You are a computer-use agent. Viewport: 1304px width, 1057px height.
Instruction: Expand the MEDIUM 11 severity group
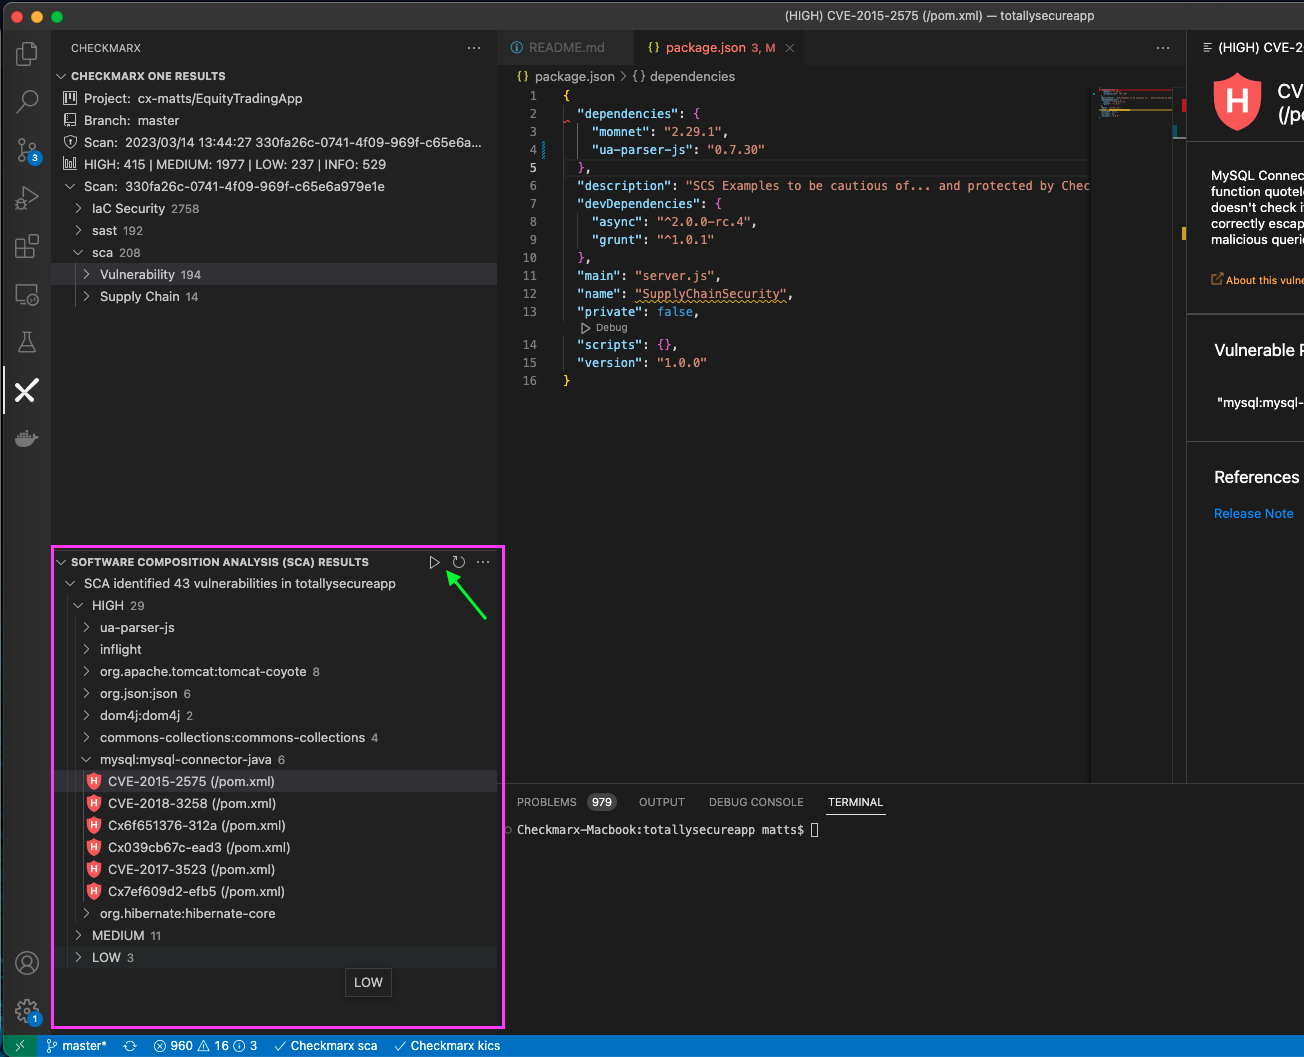click(x=78, y=935)
